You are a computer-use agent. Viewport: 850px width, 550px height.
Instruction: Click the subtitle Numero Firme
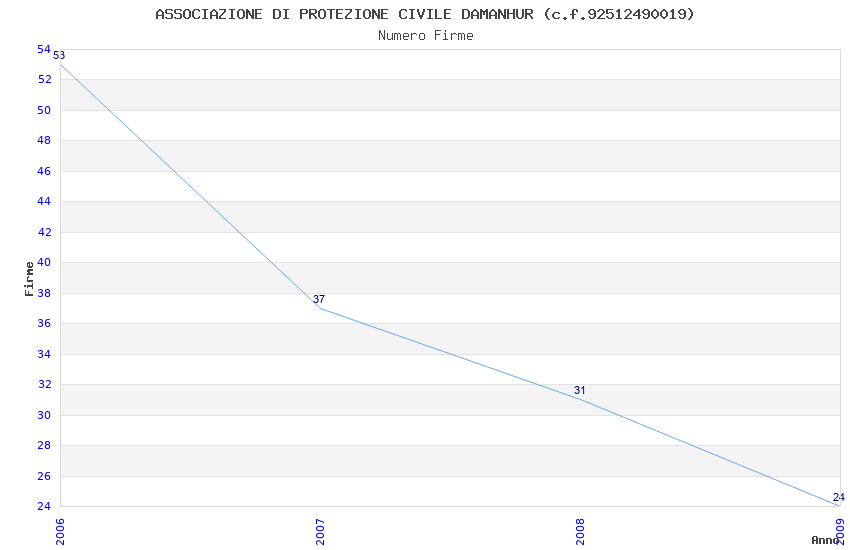(x=426, y=36)
